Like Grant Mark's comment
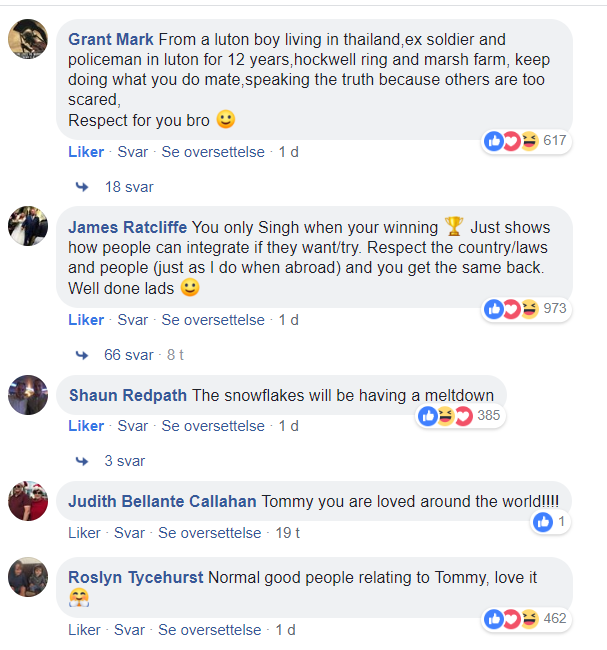The width and height of the screenshot is (607, 650). point(86,152)
